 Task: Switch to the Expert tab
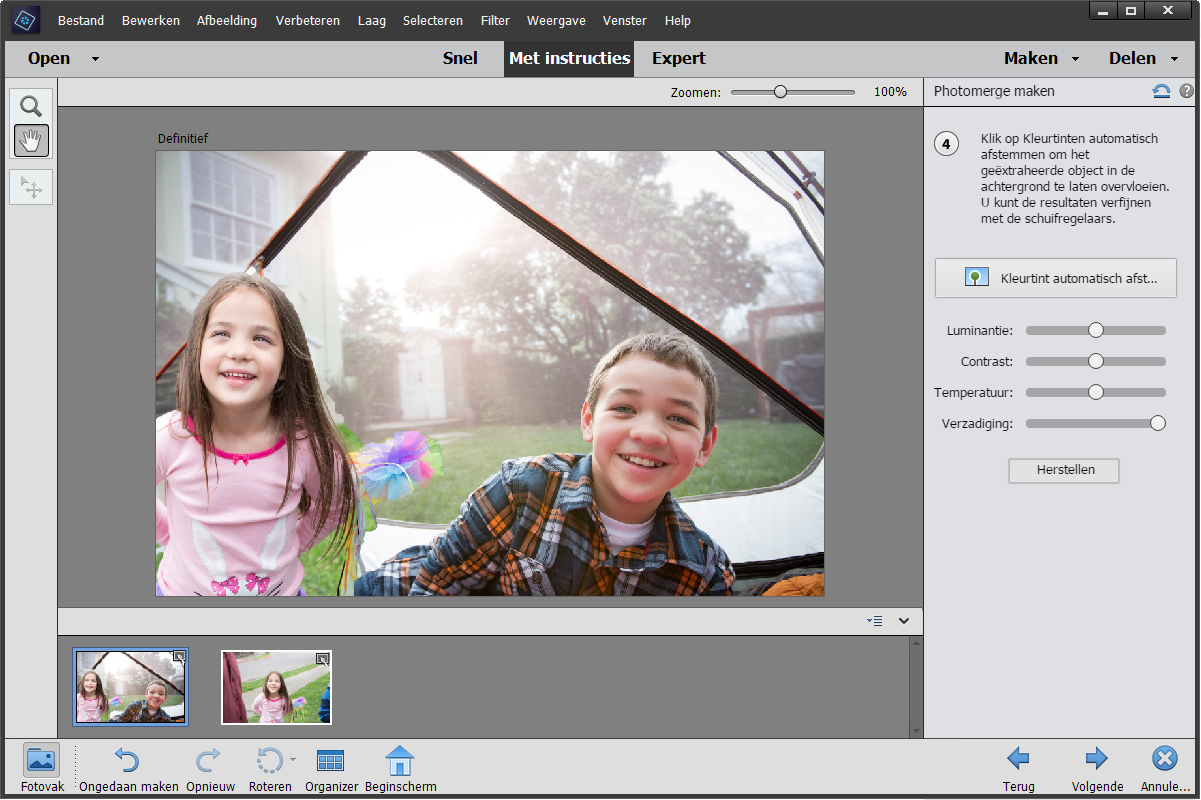[x=678, y=58]
